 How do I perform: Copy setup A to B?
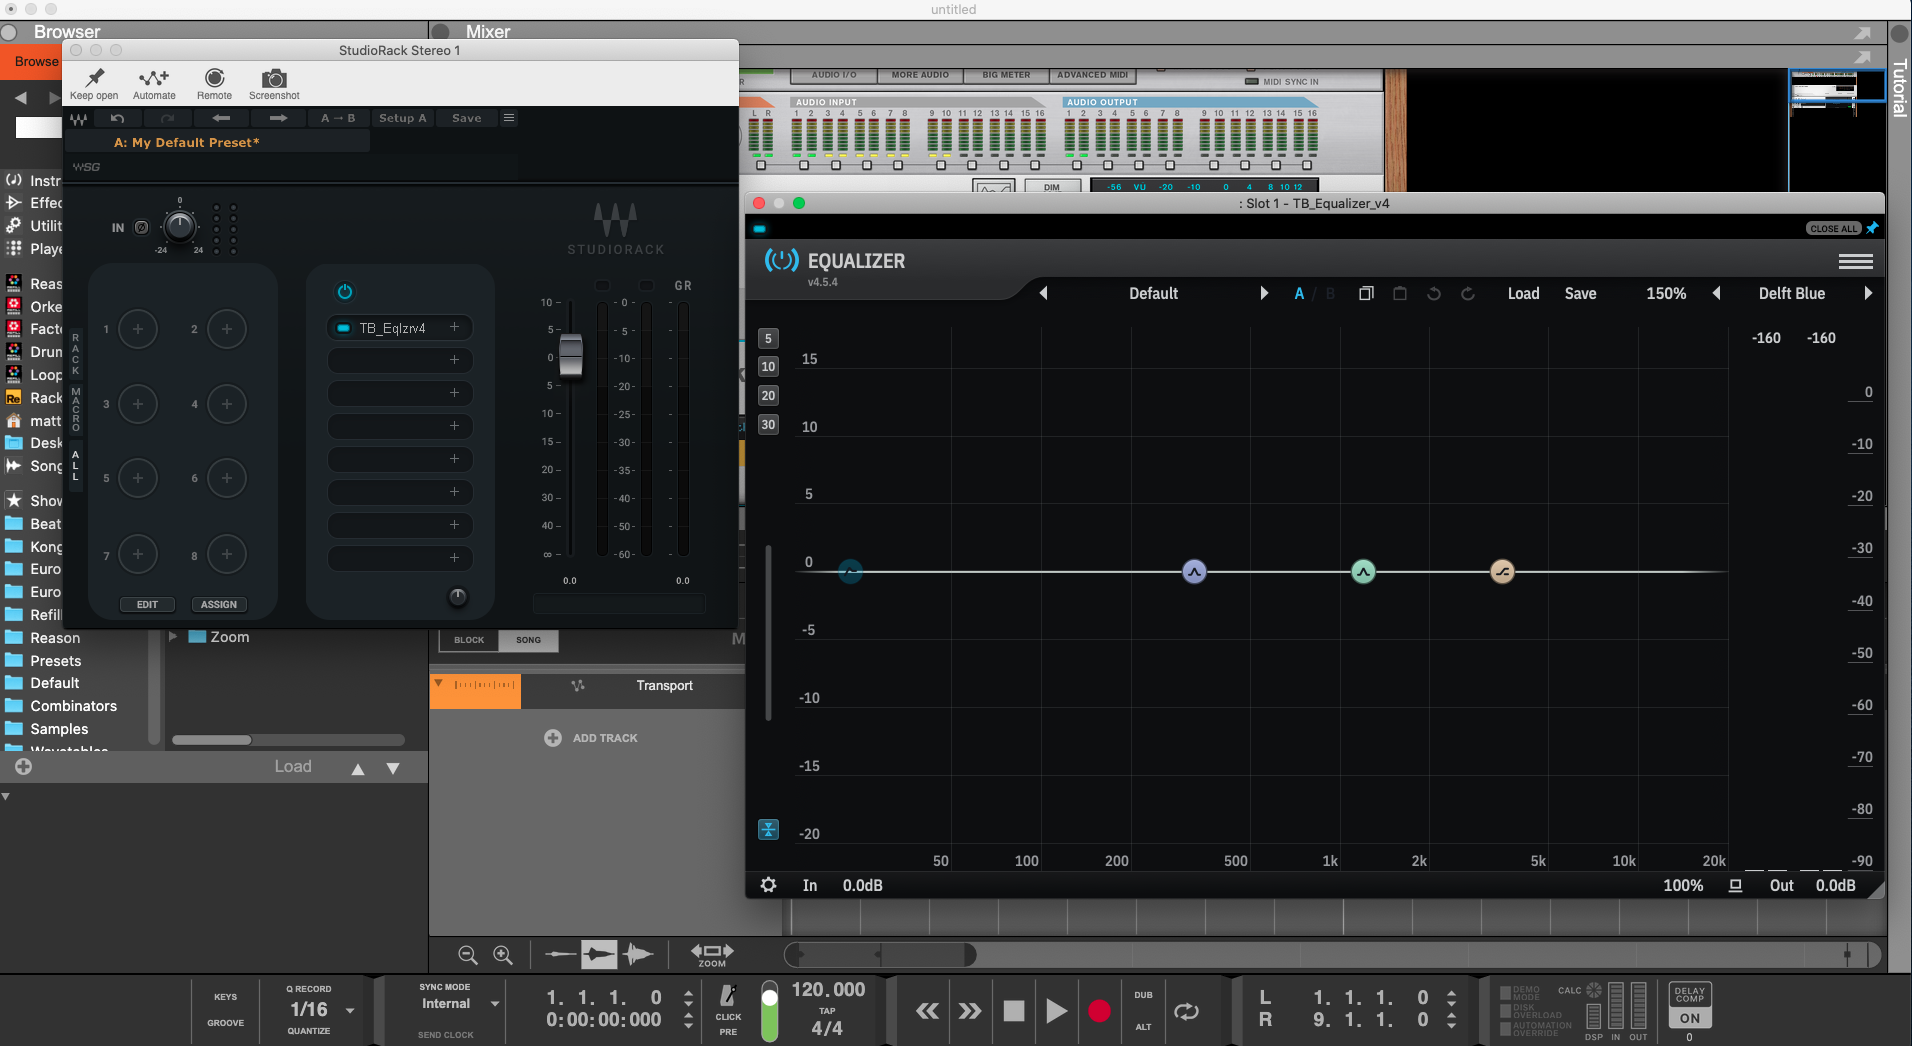coord(338,118)
